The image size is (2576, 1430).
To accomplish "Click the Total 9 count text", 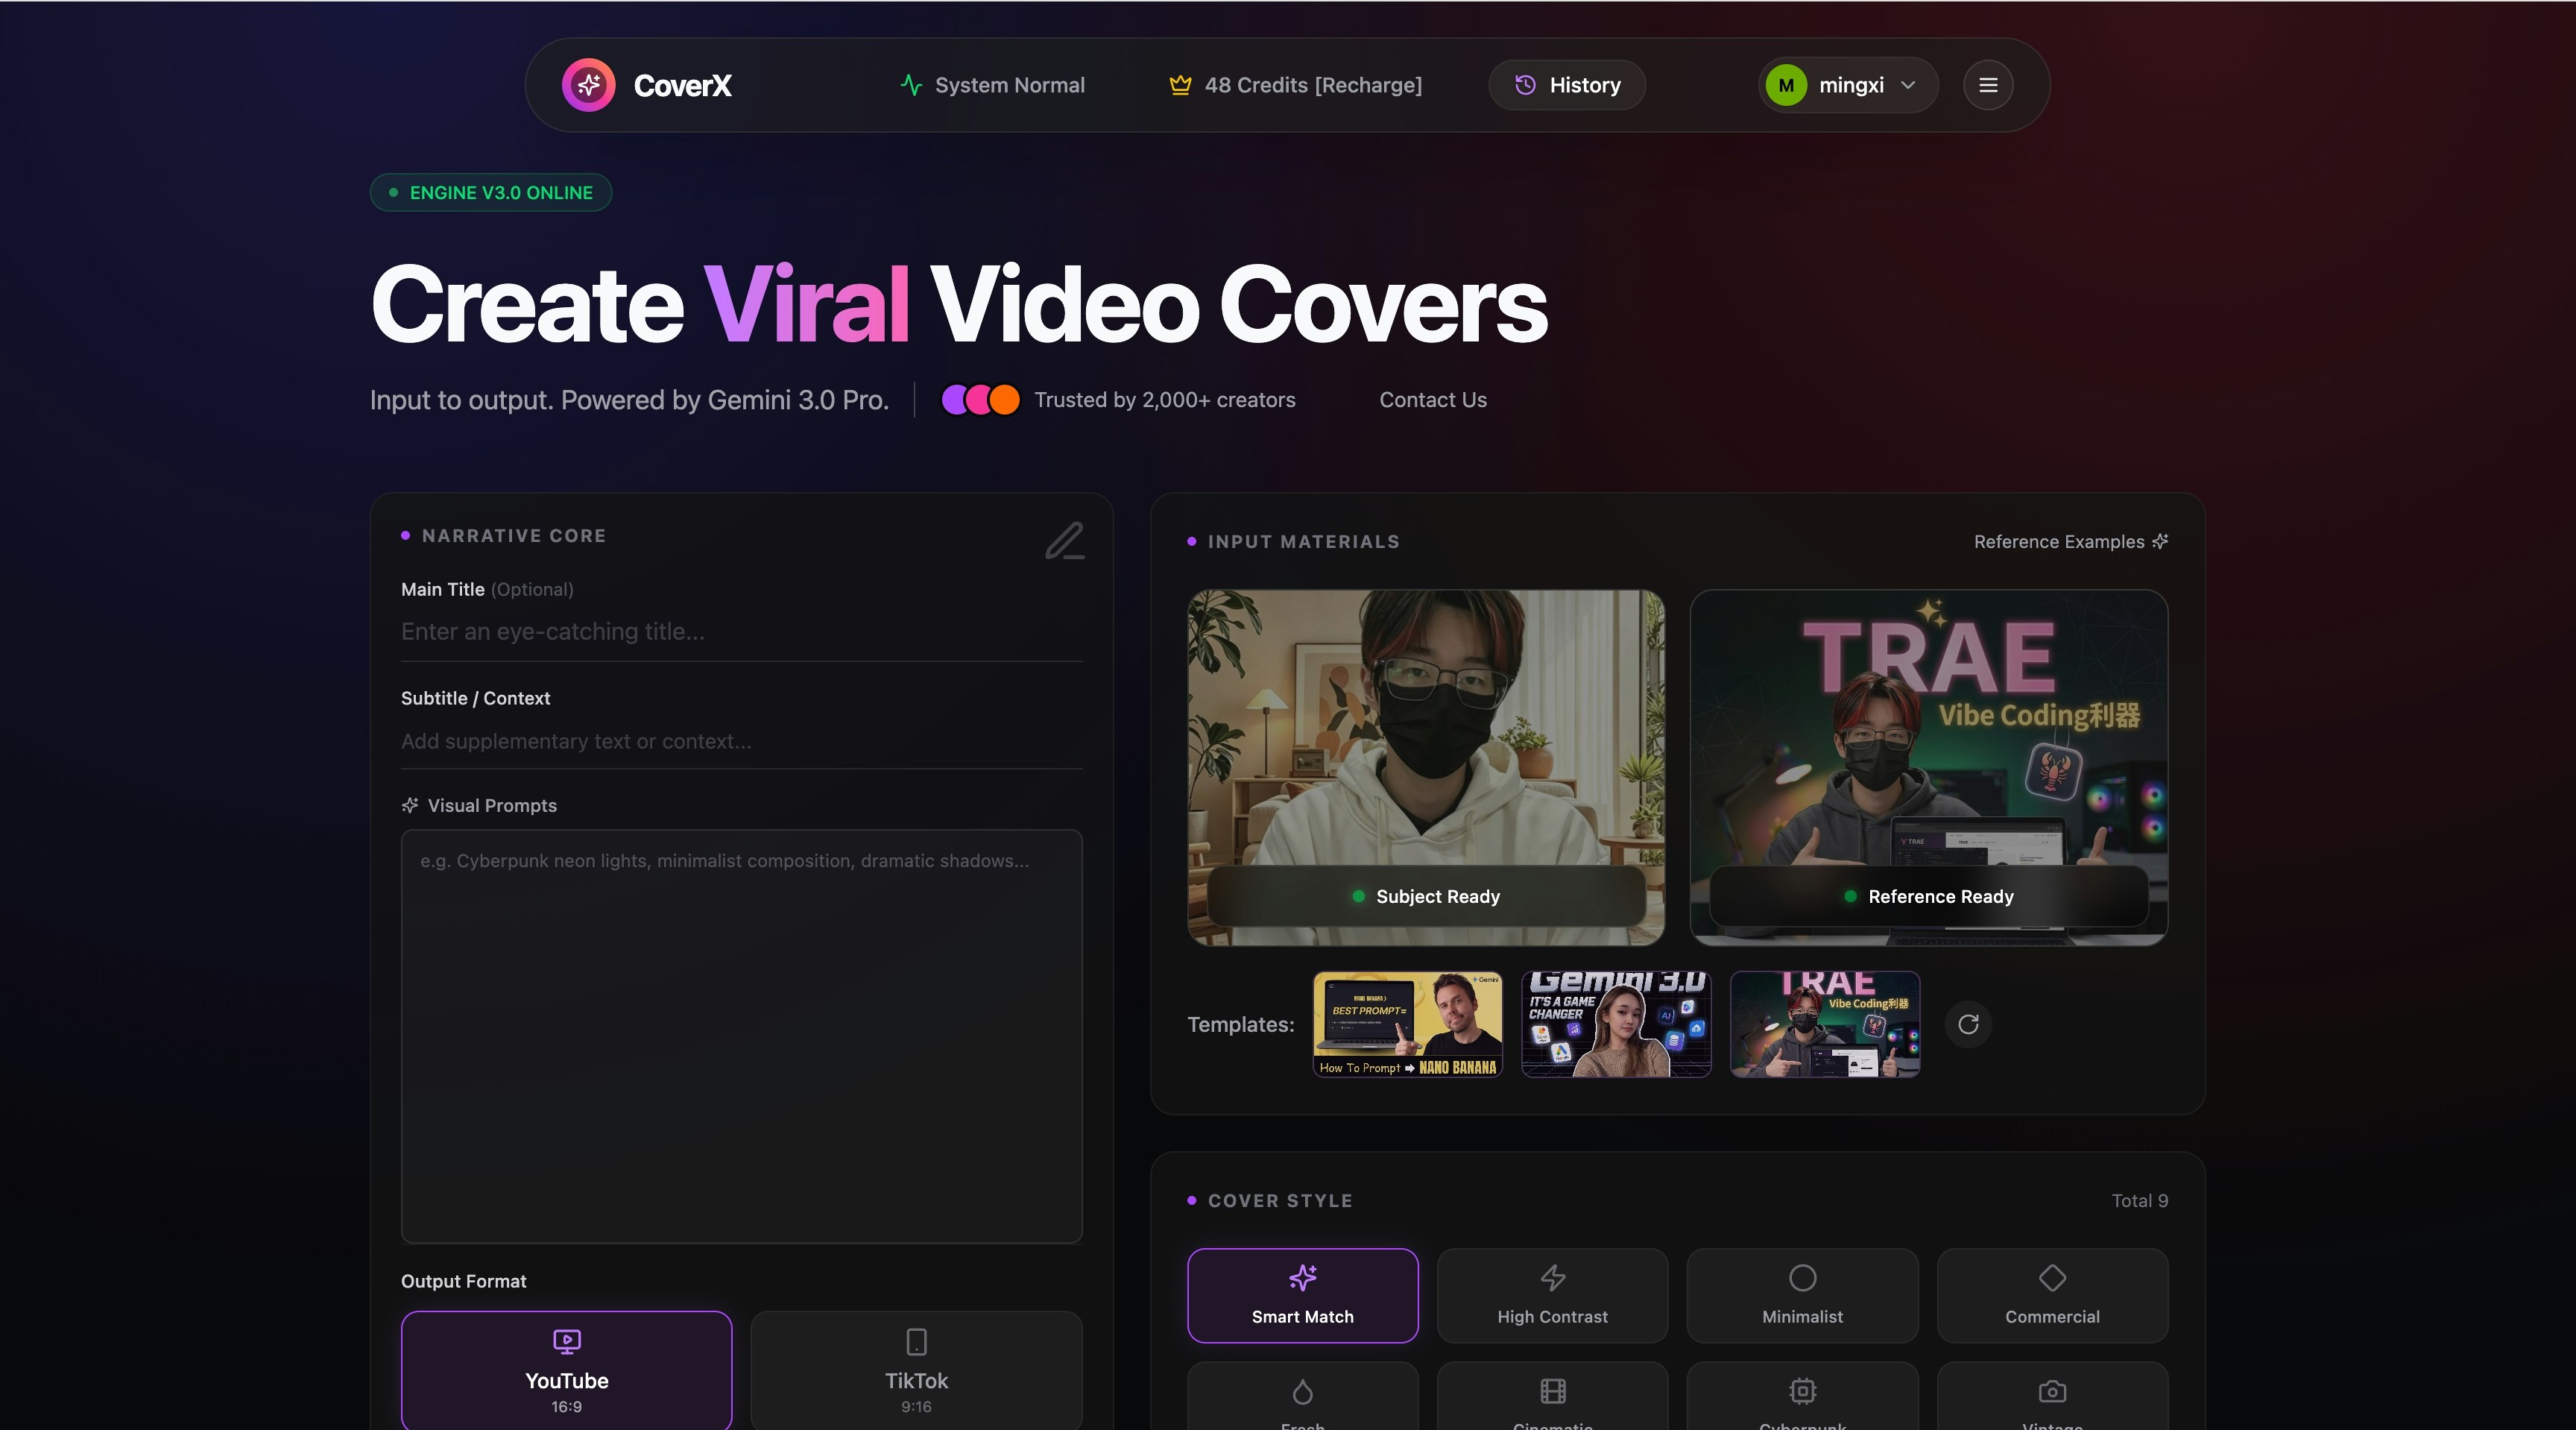I will click(2139, 1200).
